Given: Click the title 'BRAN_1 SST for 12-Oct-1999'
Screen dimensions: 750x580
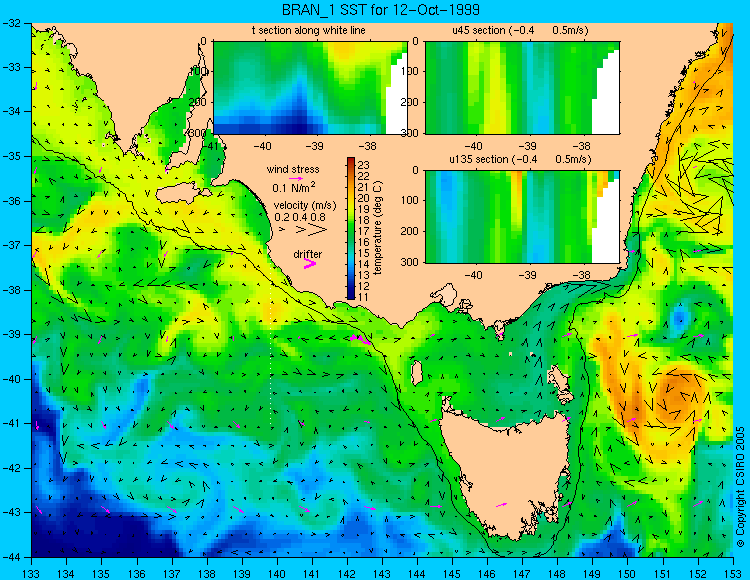Looking at the screenshot, I should pyautogui.click(x=381, y=10).
